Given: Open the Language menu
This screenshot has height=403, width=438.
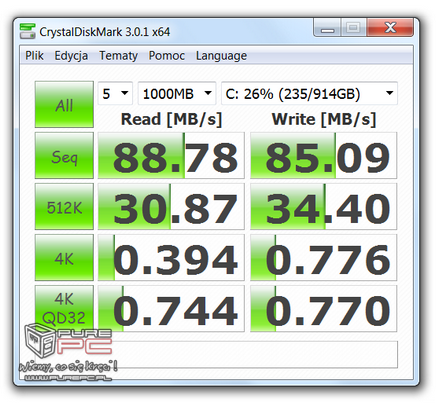Looking at the screenshot, I should point(221,55).
